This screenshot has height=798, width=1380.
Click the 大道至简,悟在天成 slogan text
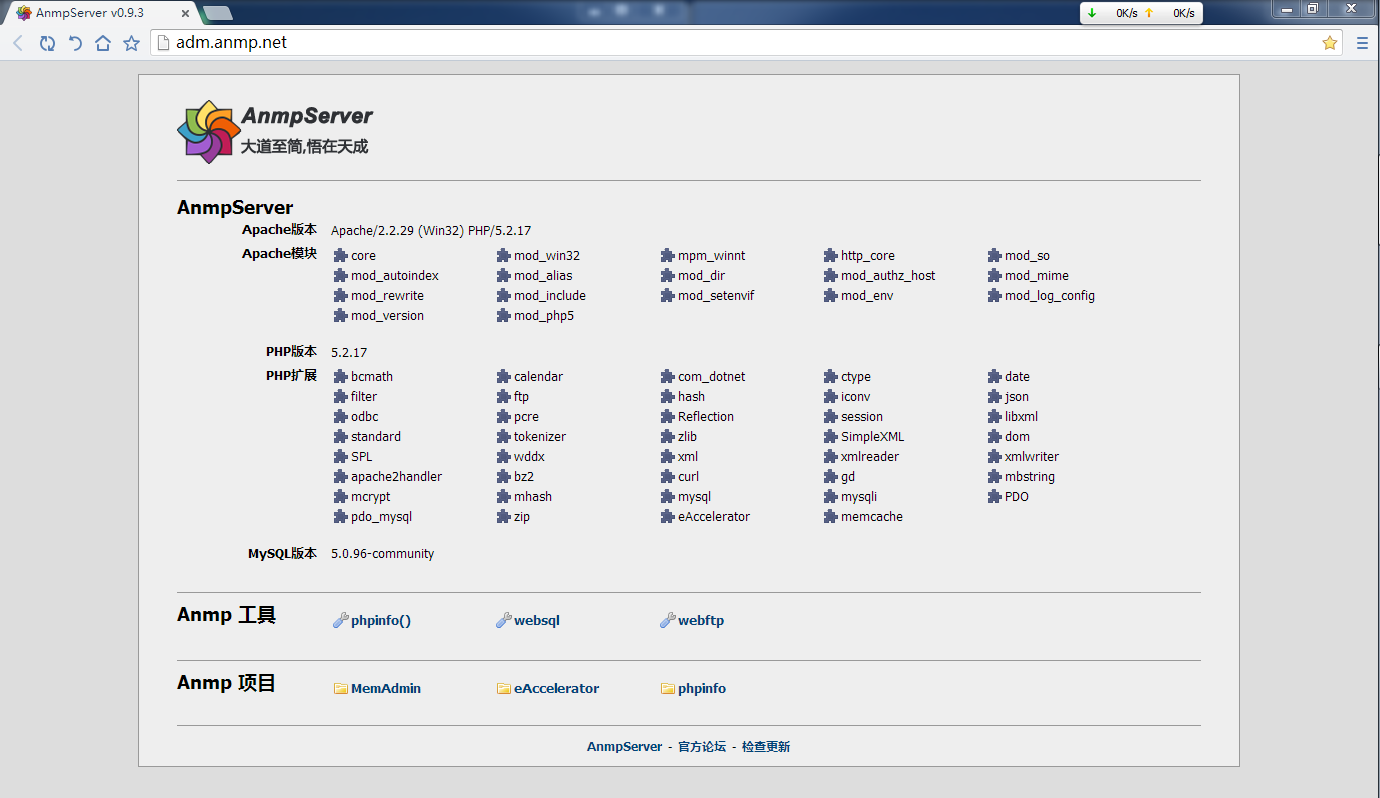(305, 146)
